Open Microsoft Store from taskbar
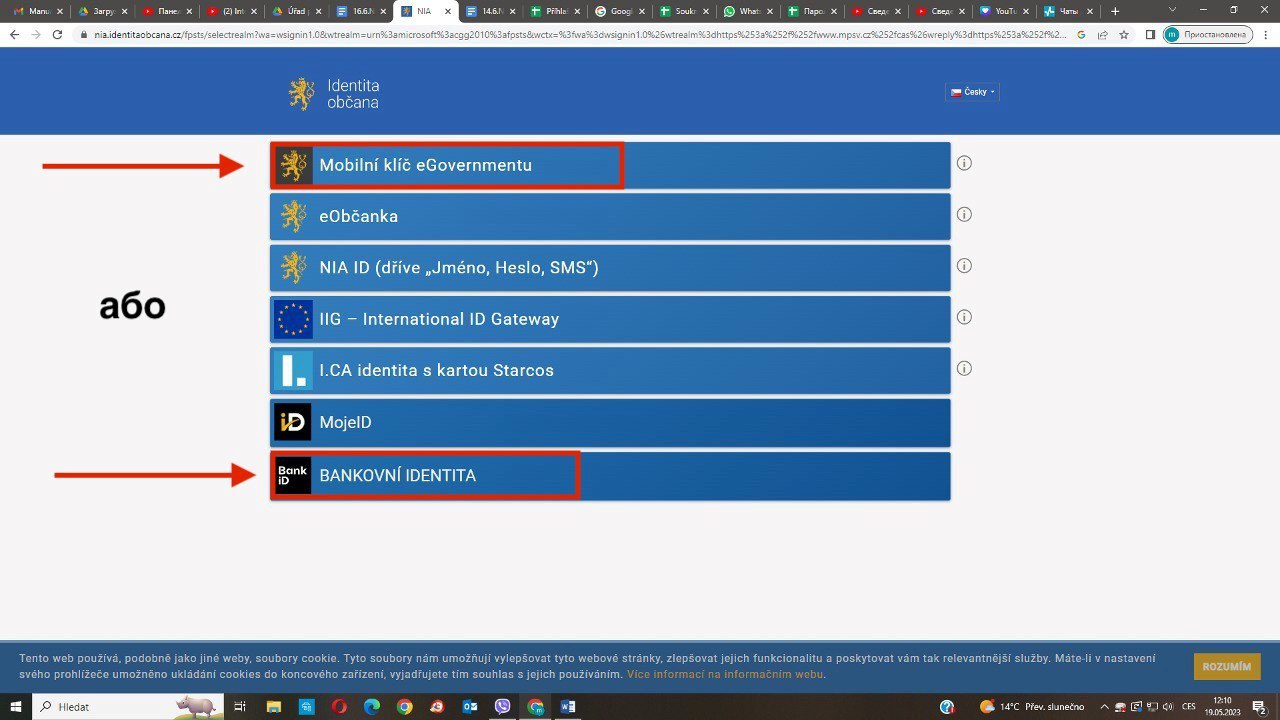 click(307, 707)
